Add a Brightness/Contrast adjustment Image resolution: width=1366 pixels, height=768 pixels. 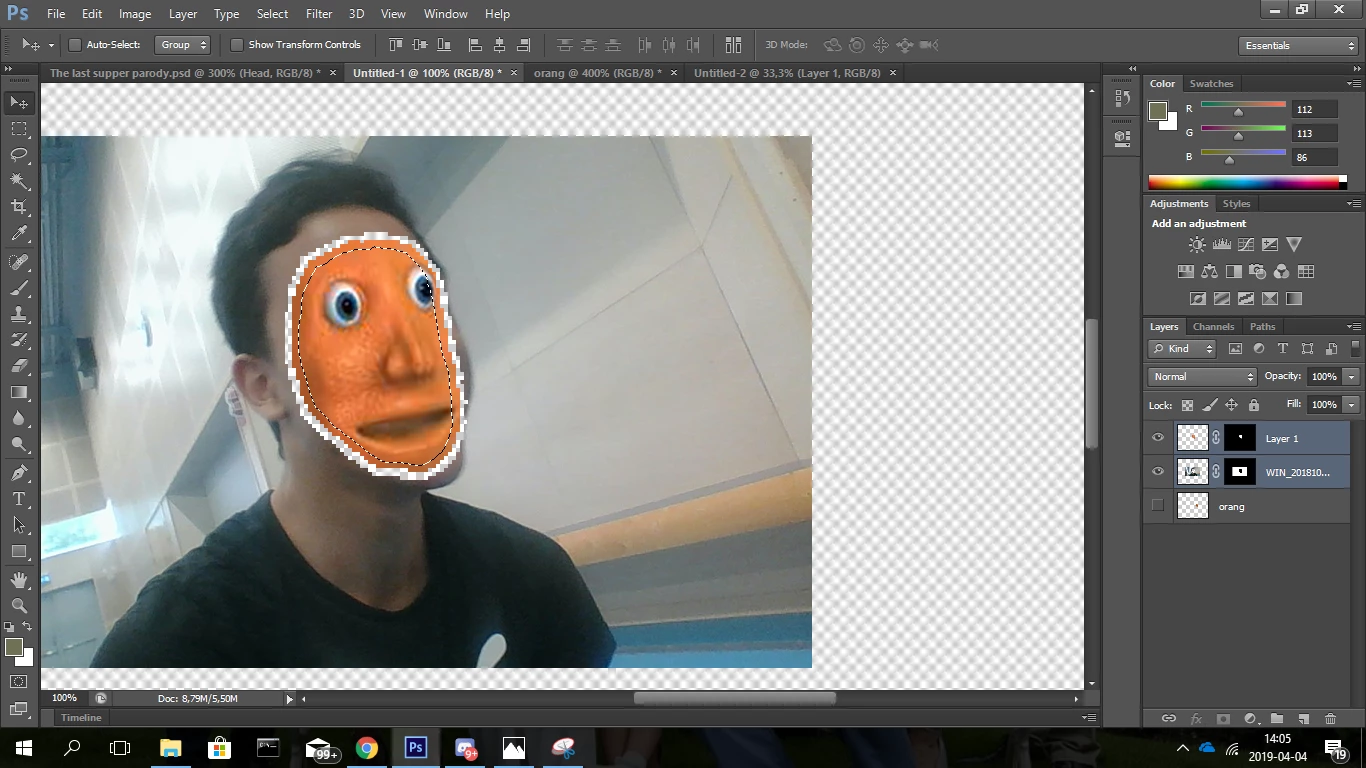click(1197, 244)
